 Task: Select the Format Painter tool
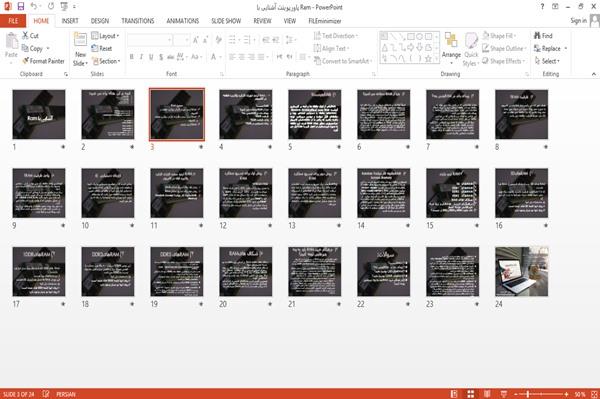(x=43, y=61)
